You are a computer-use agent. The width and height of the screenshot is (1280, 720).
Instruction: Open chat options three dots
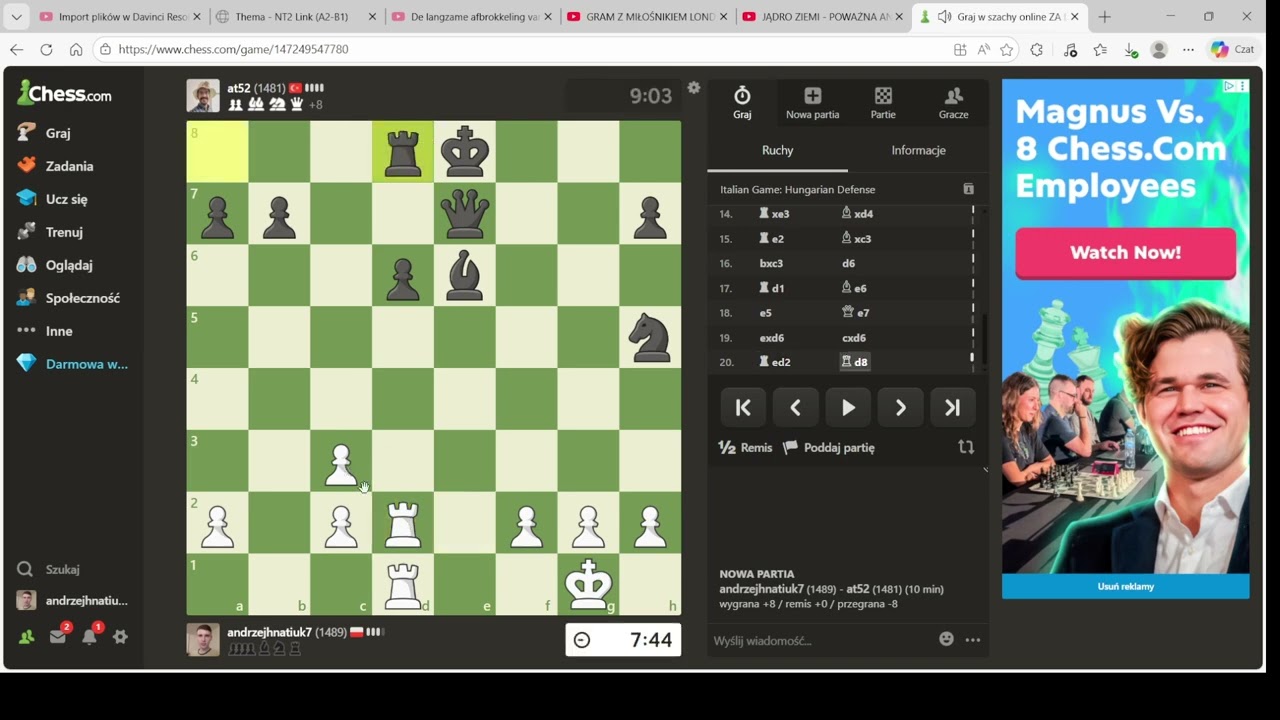pyautogui.click(x=973, y=640)
